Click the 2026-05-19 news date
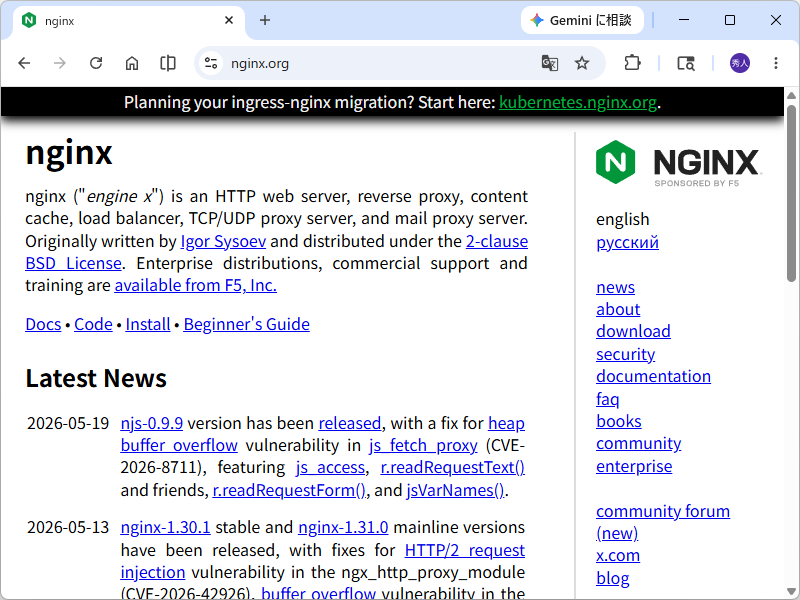The image size is (800, 600). click(x=68, y=423)
